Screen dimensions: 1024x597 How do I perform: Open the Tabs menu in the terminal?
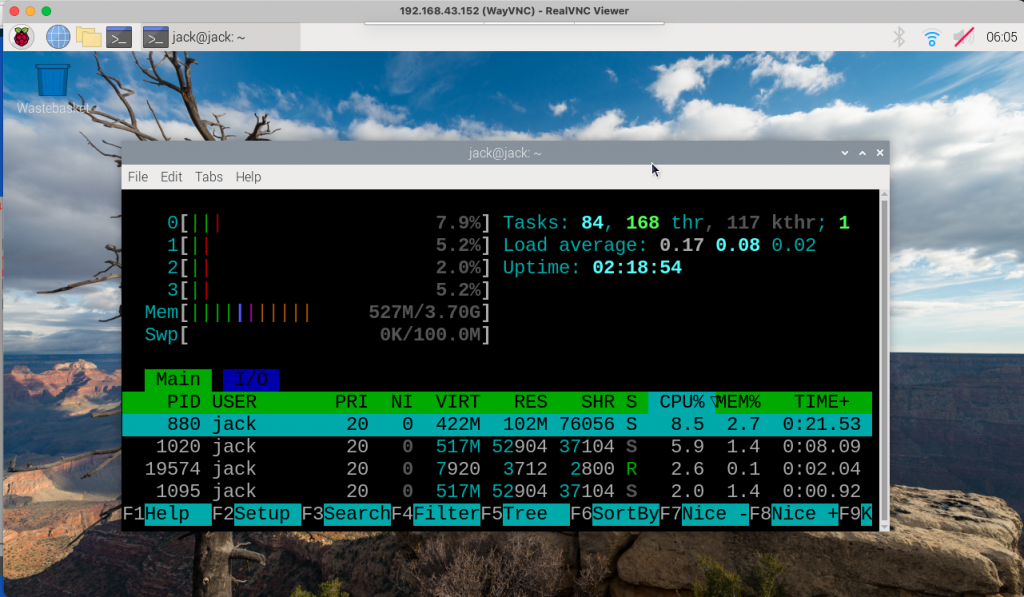click(x=209, y=177)
